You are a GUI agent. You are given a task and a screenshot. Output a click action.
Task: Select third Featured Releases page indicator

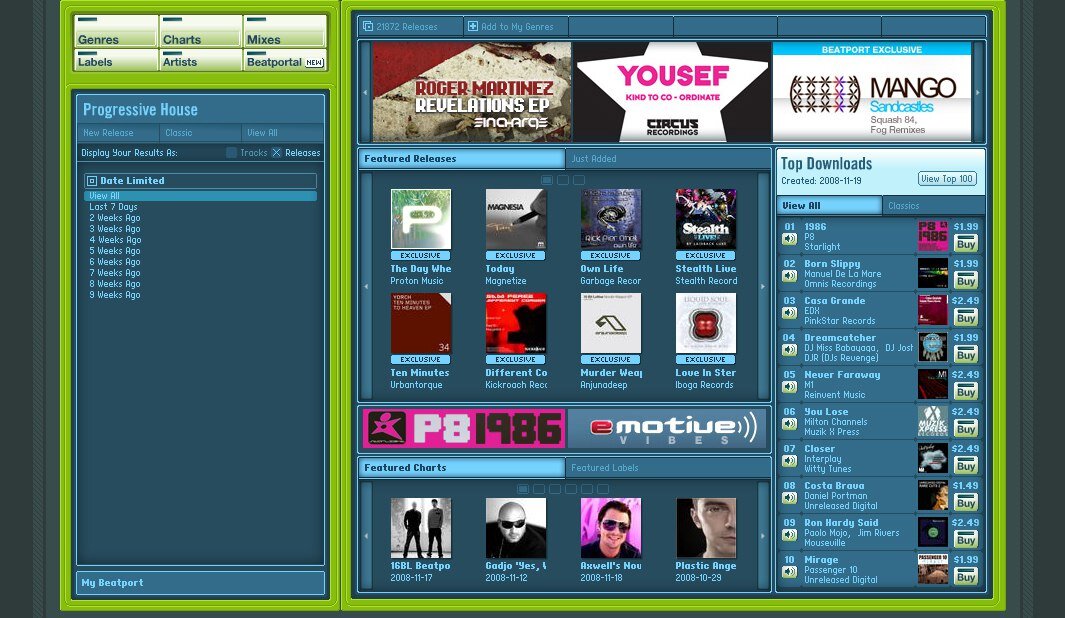point(579,180)
